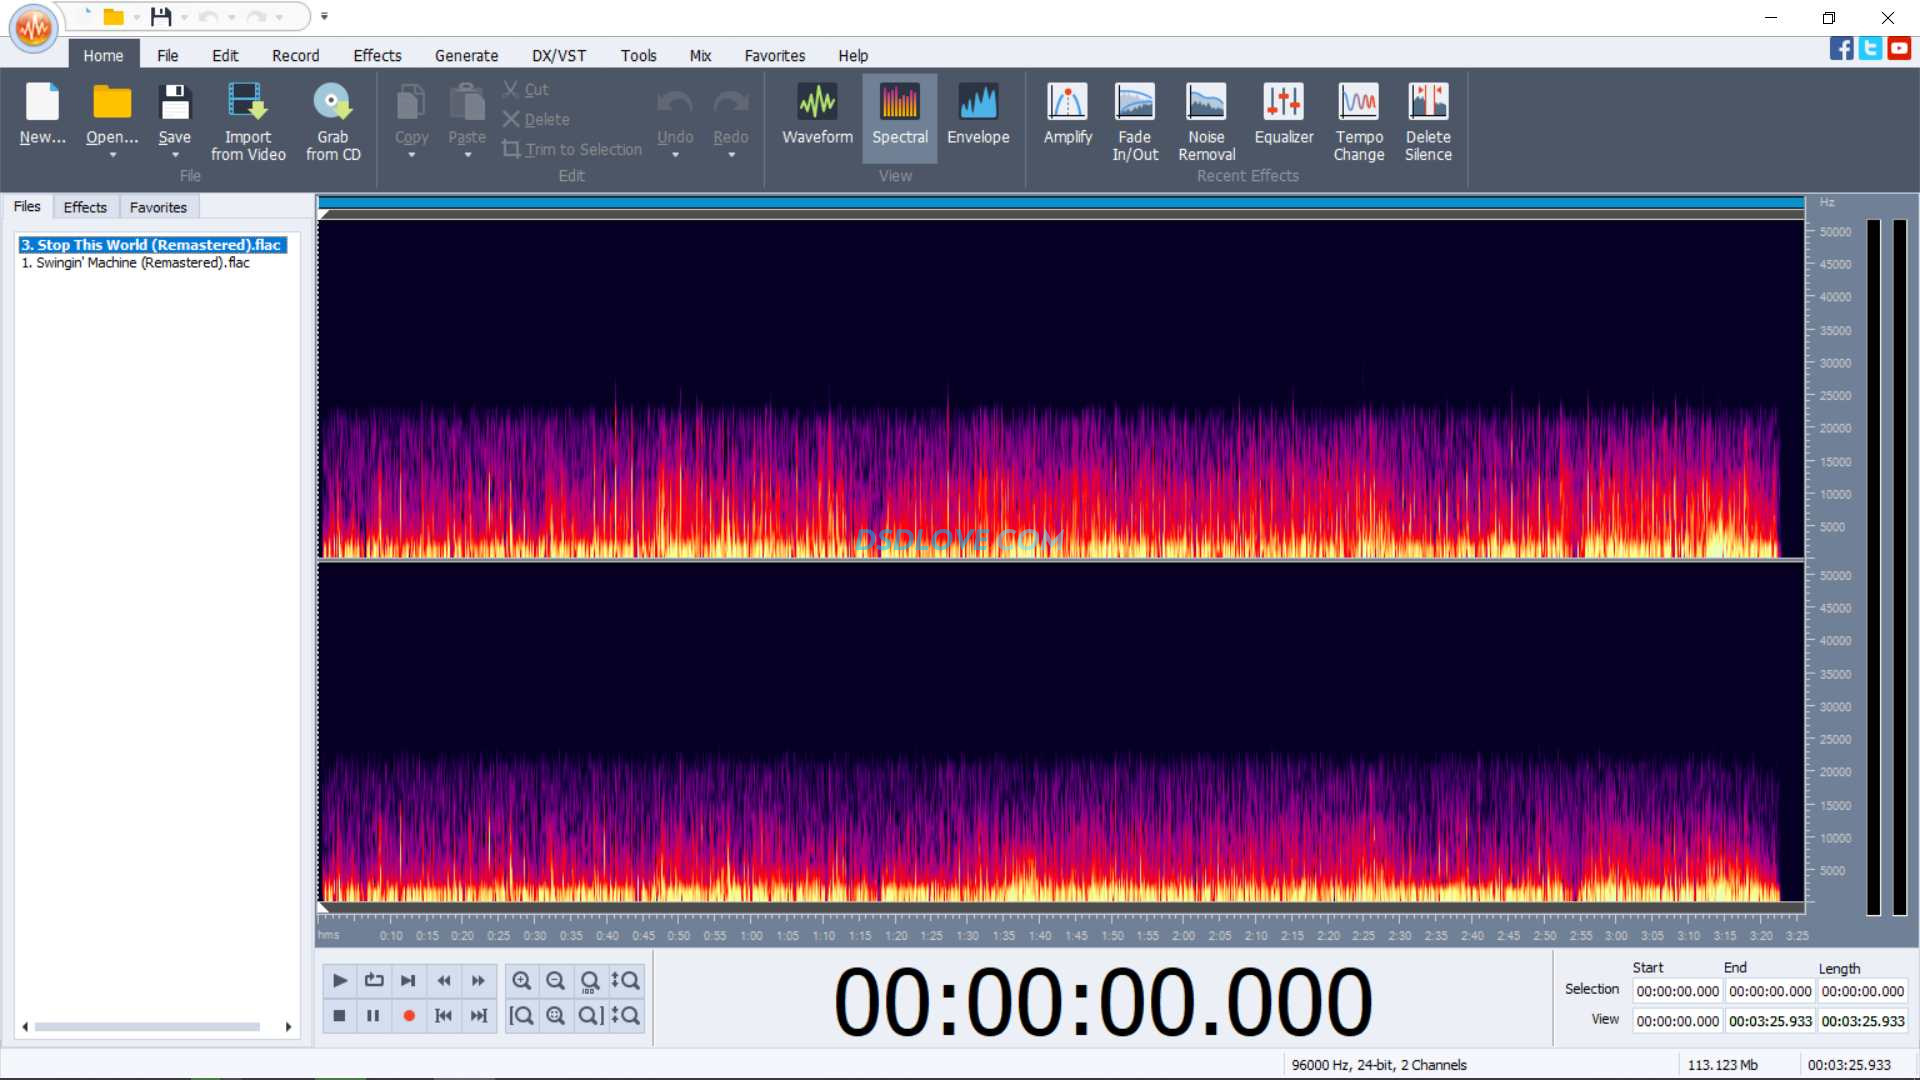Click the rewind button
The height and width of the screenshot is (1080, 1920).
(443, 980)
